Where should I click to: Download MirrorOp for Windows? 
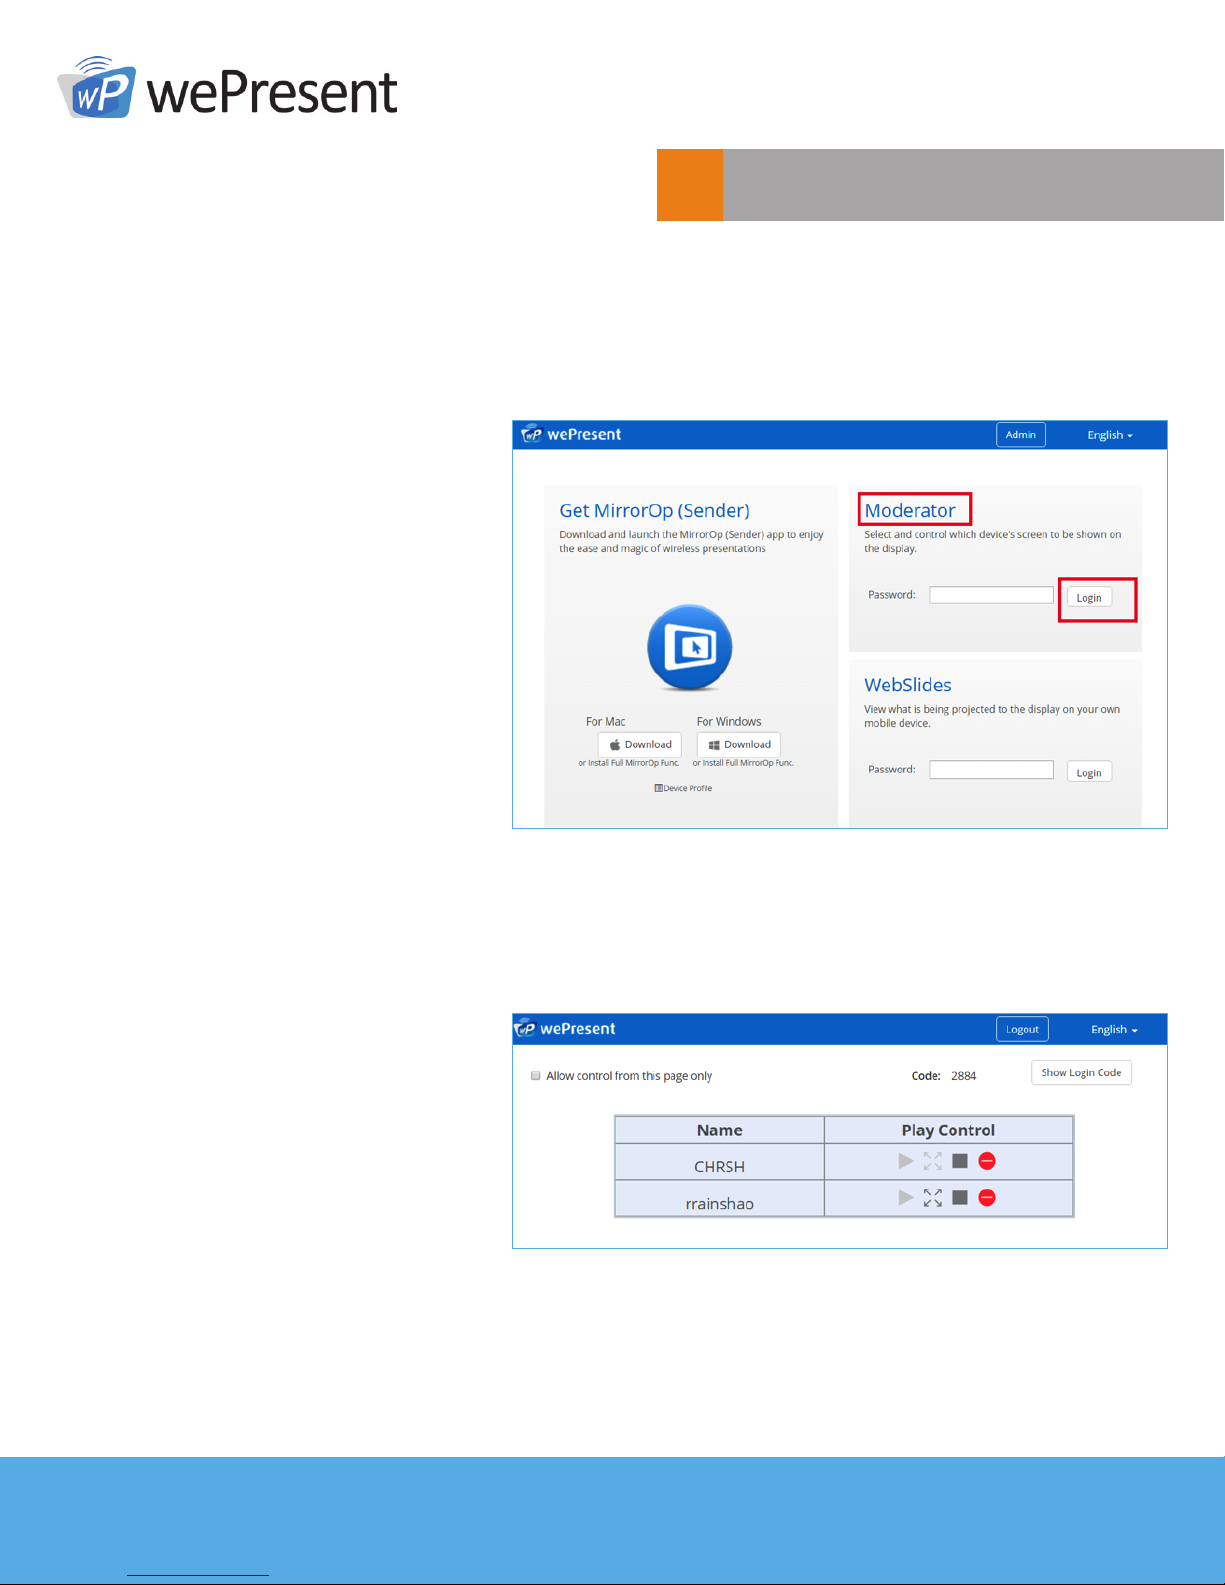[x=739, y=745]
